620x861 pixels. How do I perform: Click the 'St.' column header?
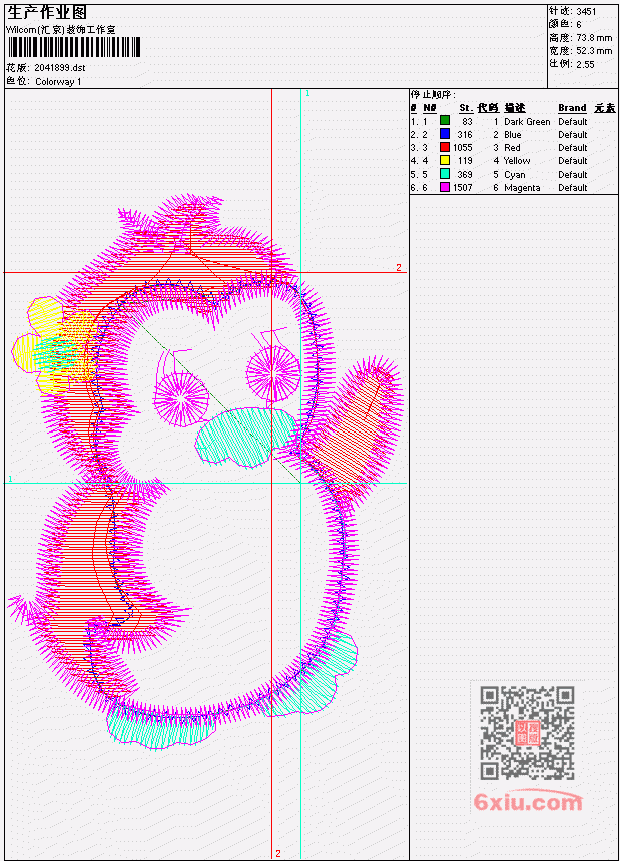pyautogui.click(x=466, y=108)
